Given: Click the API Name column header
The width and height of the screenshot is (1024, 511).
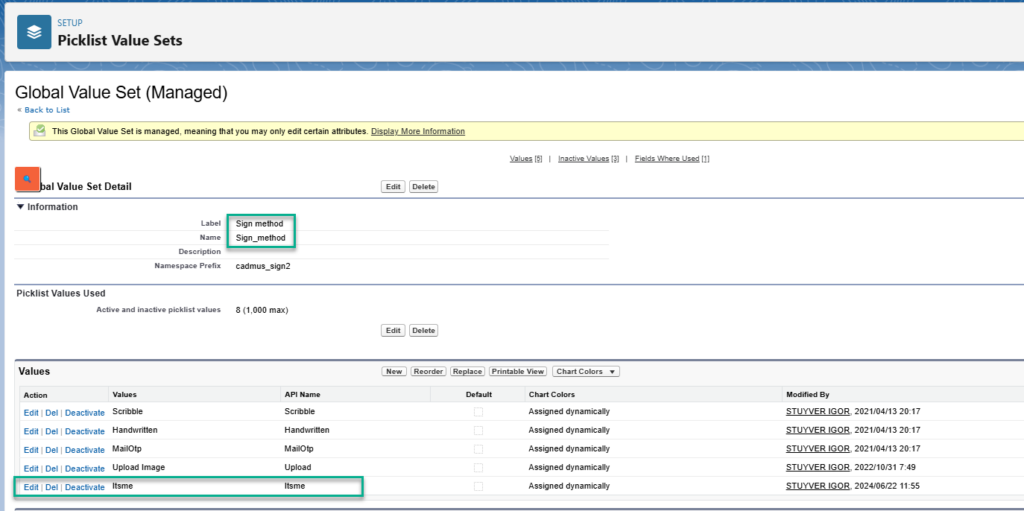Looking at the screenshot, I should tap(302, 395).
